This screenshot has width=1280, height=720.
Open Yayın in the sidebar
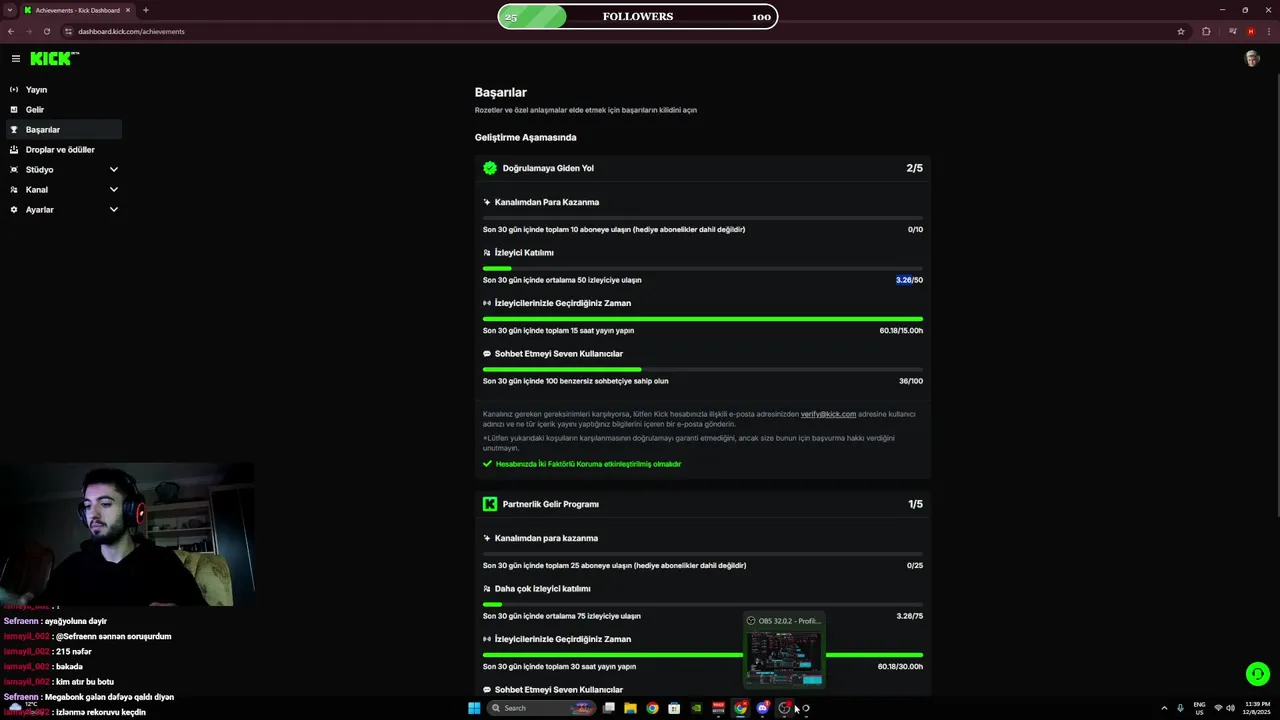coord(64,90)
